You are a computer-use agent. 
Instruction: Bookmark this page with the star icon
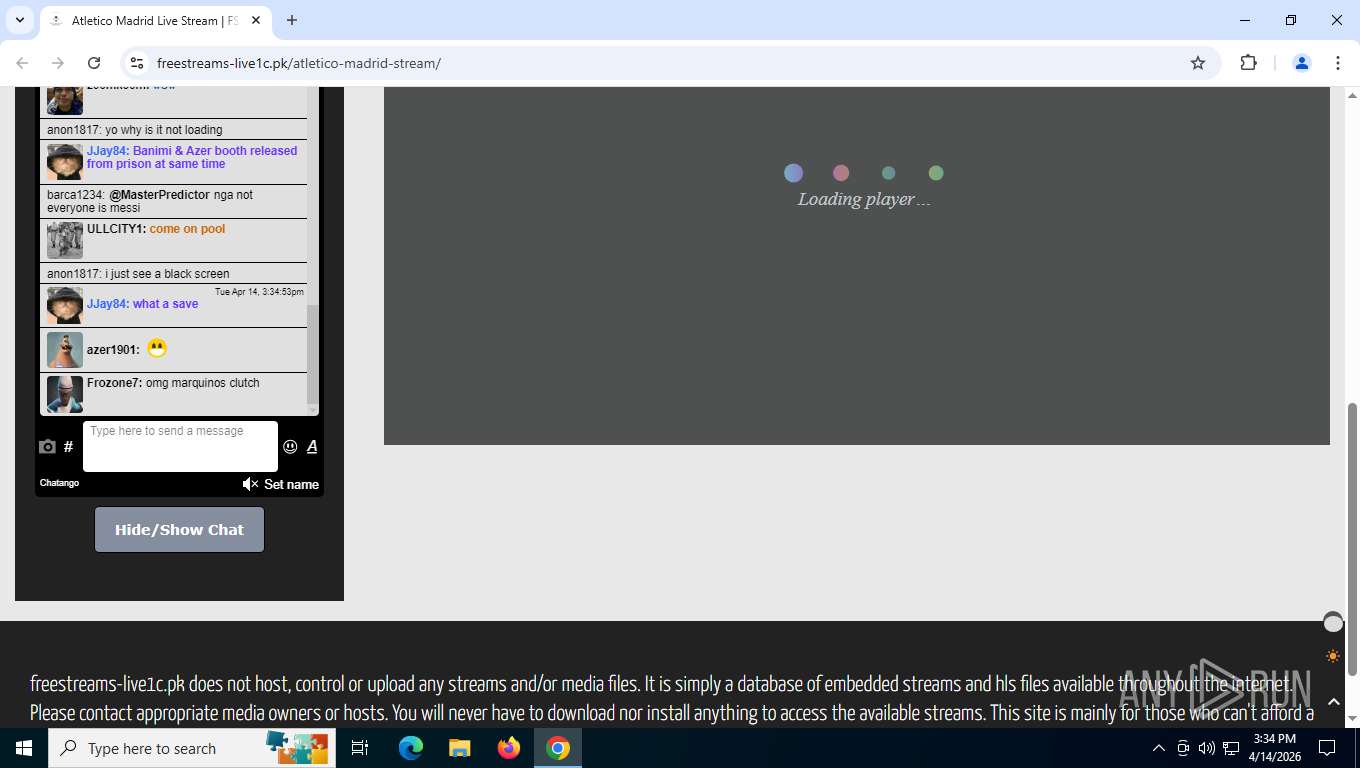click(x=1198, y=63)
